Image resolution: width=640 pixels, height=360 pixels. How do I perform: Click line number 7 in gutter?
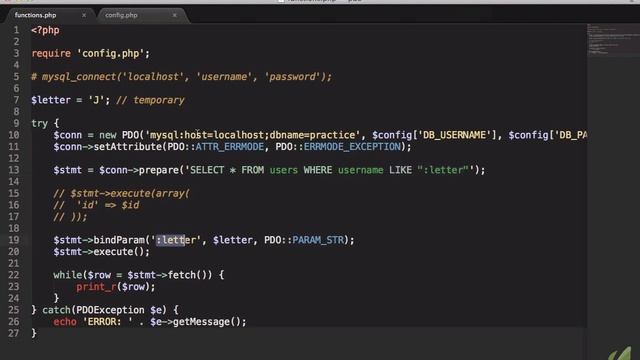click(16, 100)
